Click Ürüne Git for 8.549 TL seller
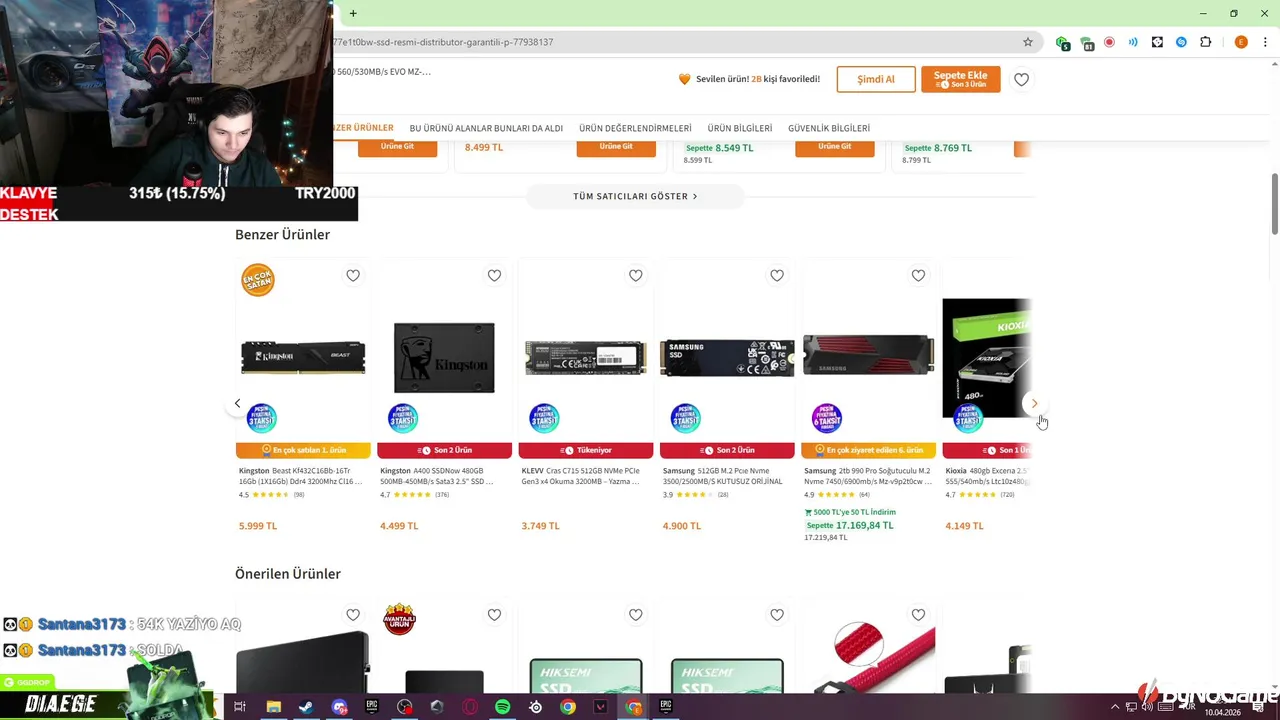 pyautogui.click(x=835, y=147)
